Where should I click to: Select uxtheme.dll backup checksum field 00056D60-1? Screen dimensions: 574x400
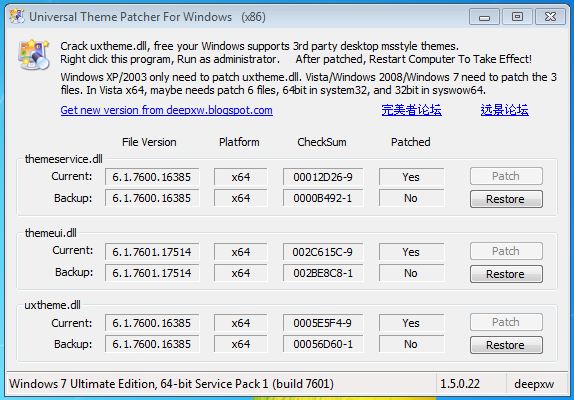coord(323,344)
